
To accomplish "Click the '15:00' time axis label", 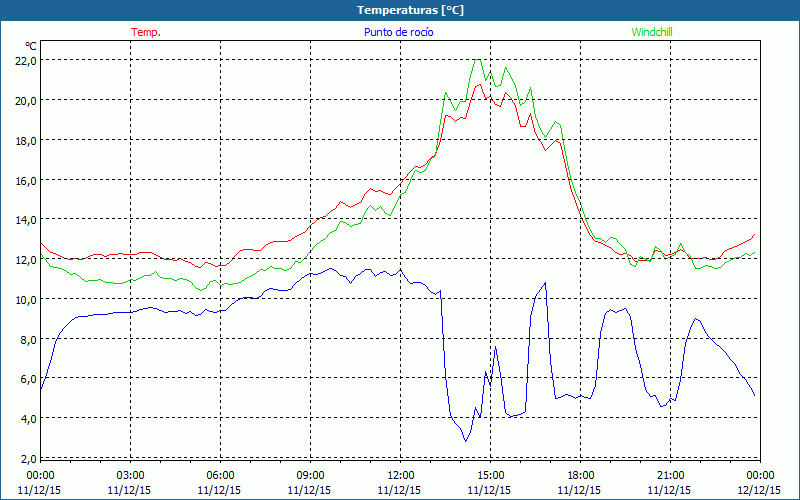I will 490,476.
